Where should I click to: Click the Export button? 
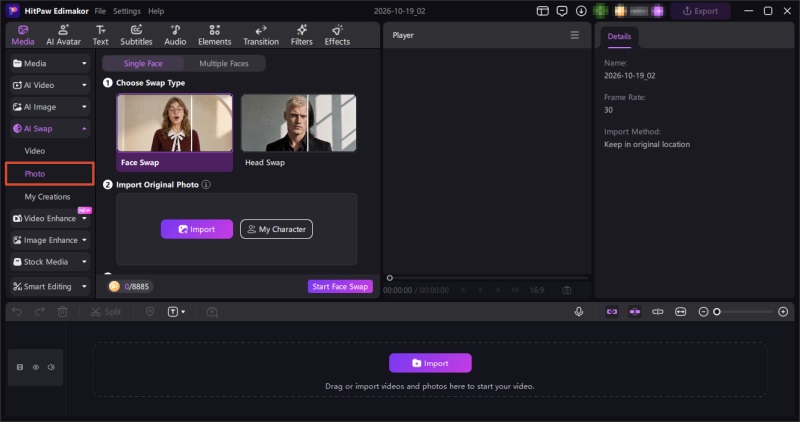(x=701, y=11)
